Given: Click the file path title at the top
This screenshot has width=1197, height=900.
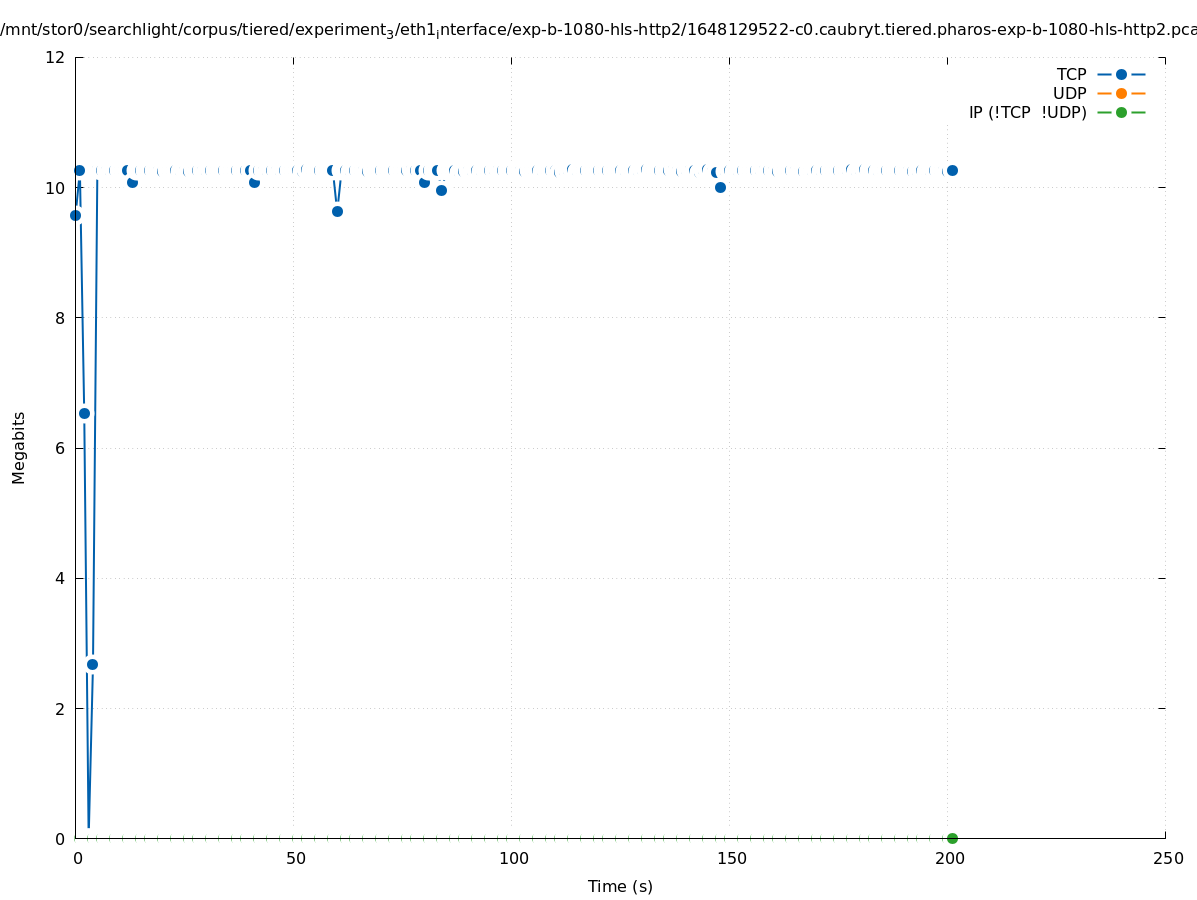Looking at the screenshot, I should (x=598, y=29).
